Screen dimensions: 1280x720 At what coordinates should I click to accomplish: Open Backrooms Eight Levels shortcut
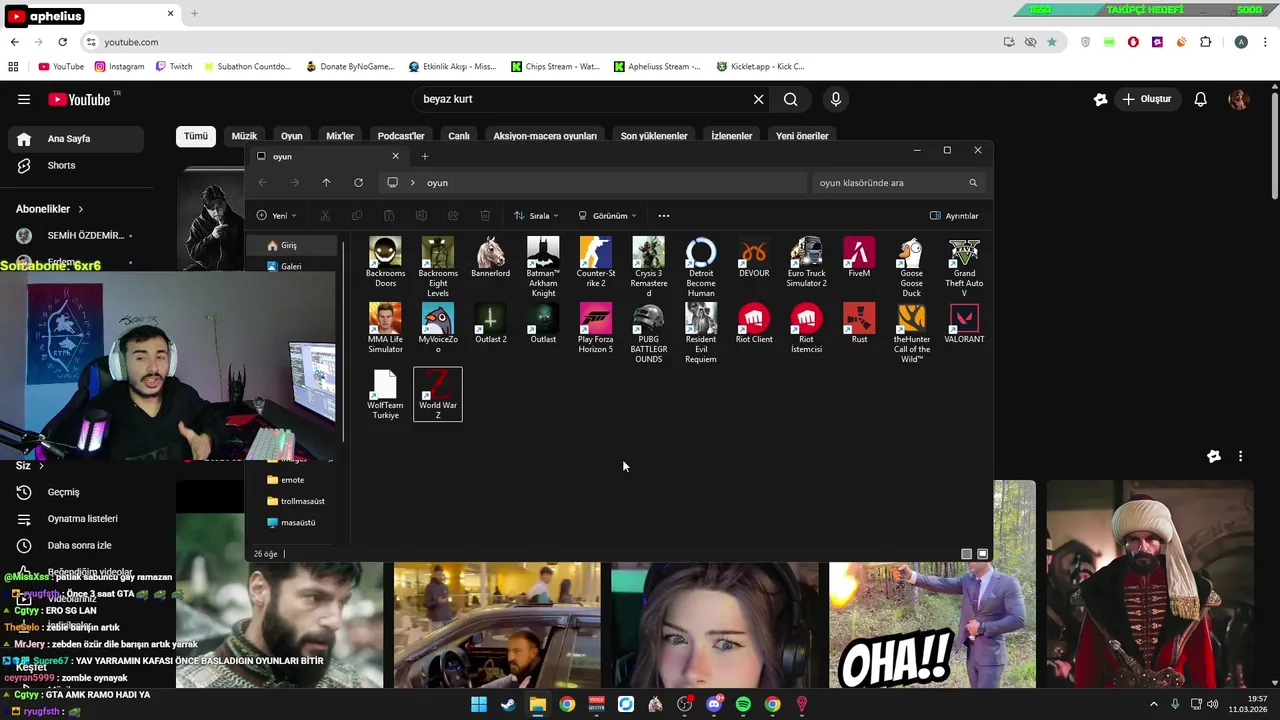click(x=438, y=268)
